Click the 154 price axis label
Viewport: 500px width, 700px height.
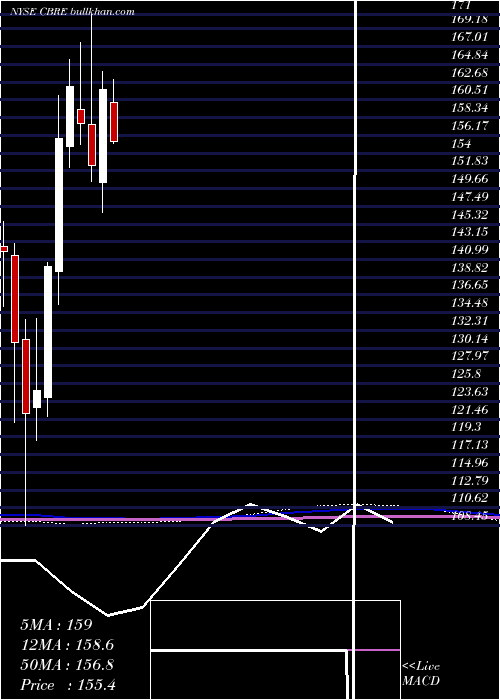click(x=461, y=144)
